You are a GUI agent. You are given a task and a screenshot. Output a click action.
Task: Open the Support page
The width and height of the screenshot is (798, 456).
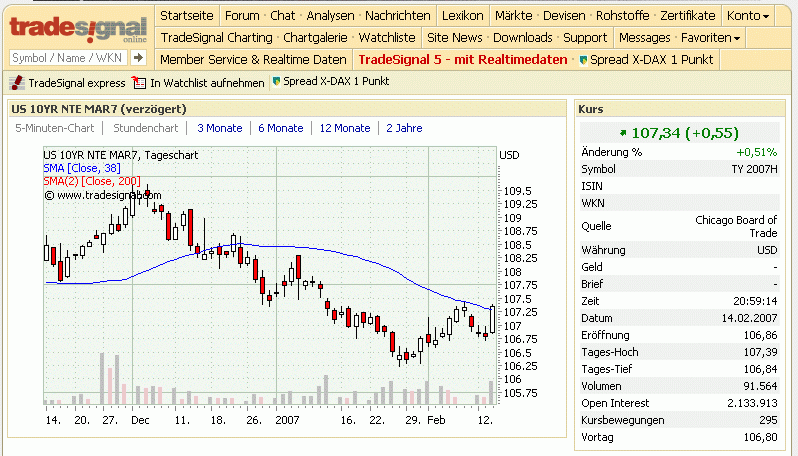(585, 38)
